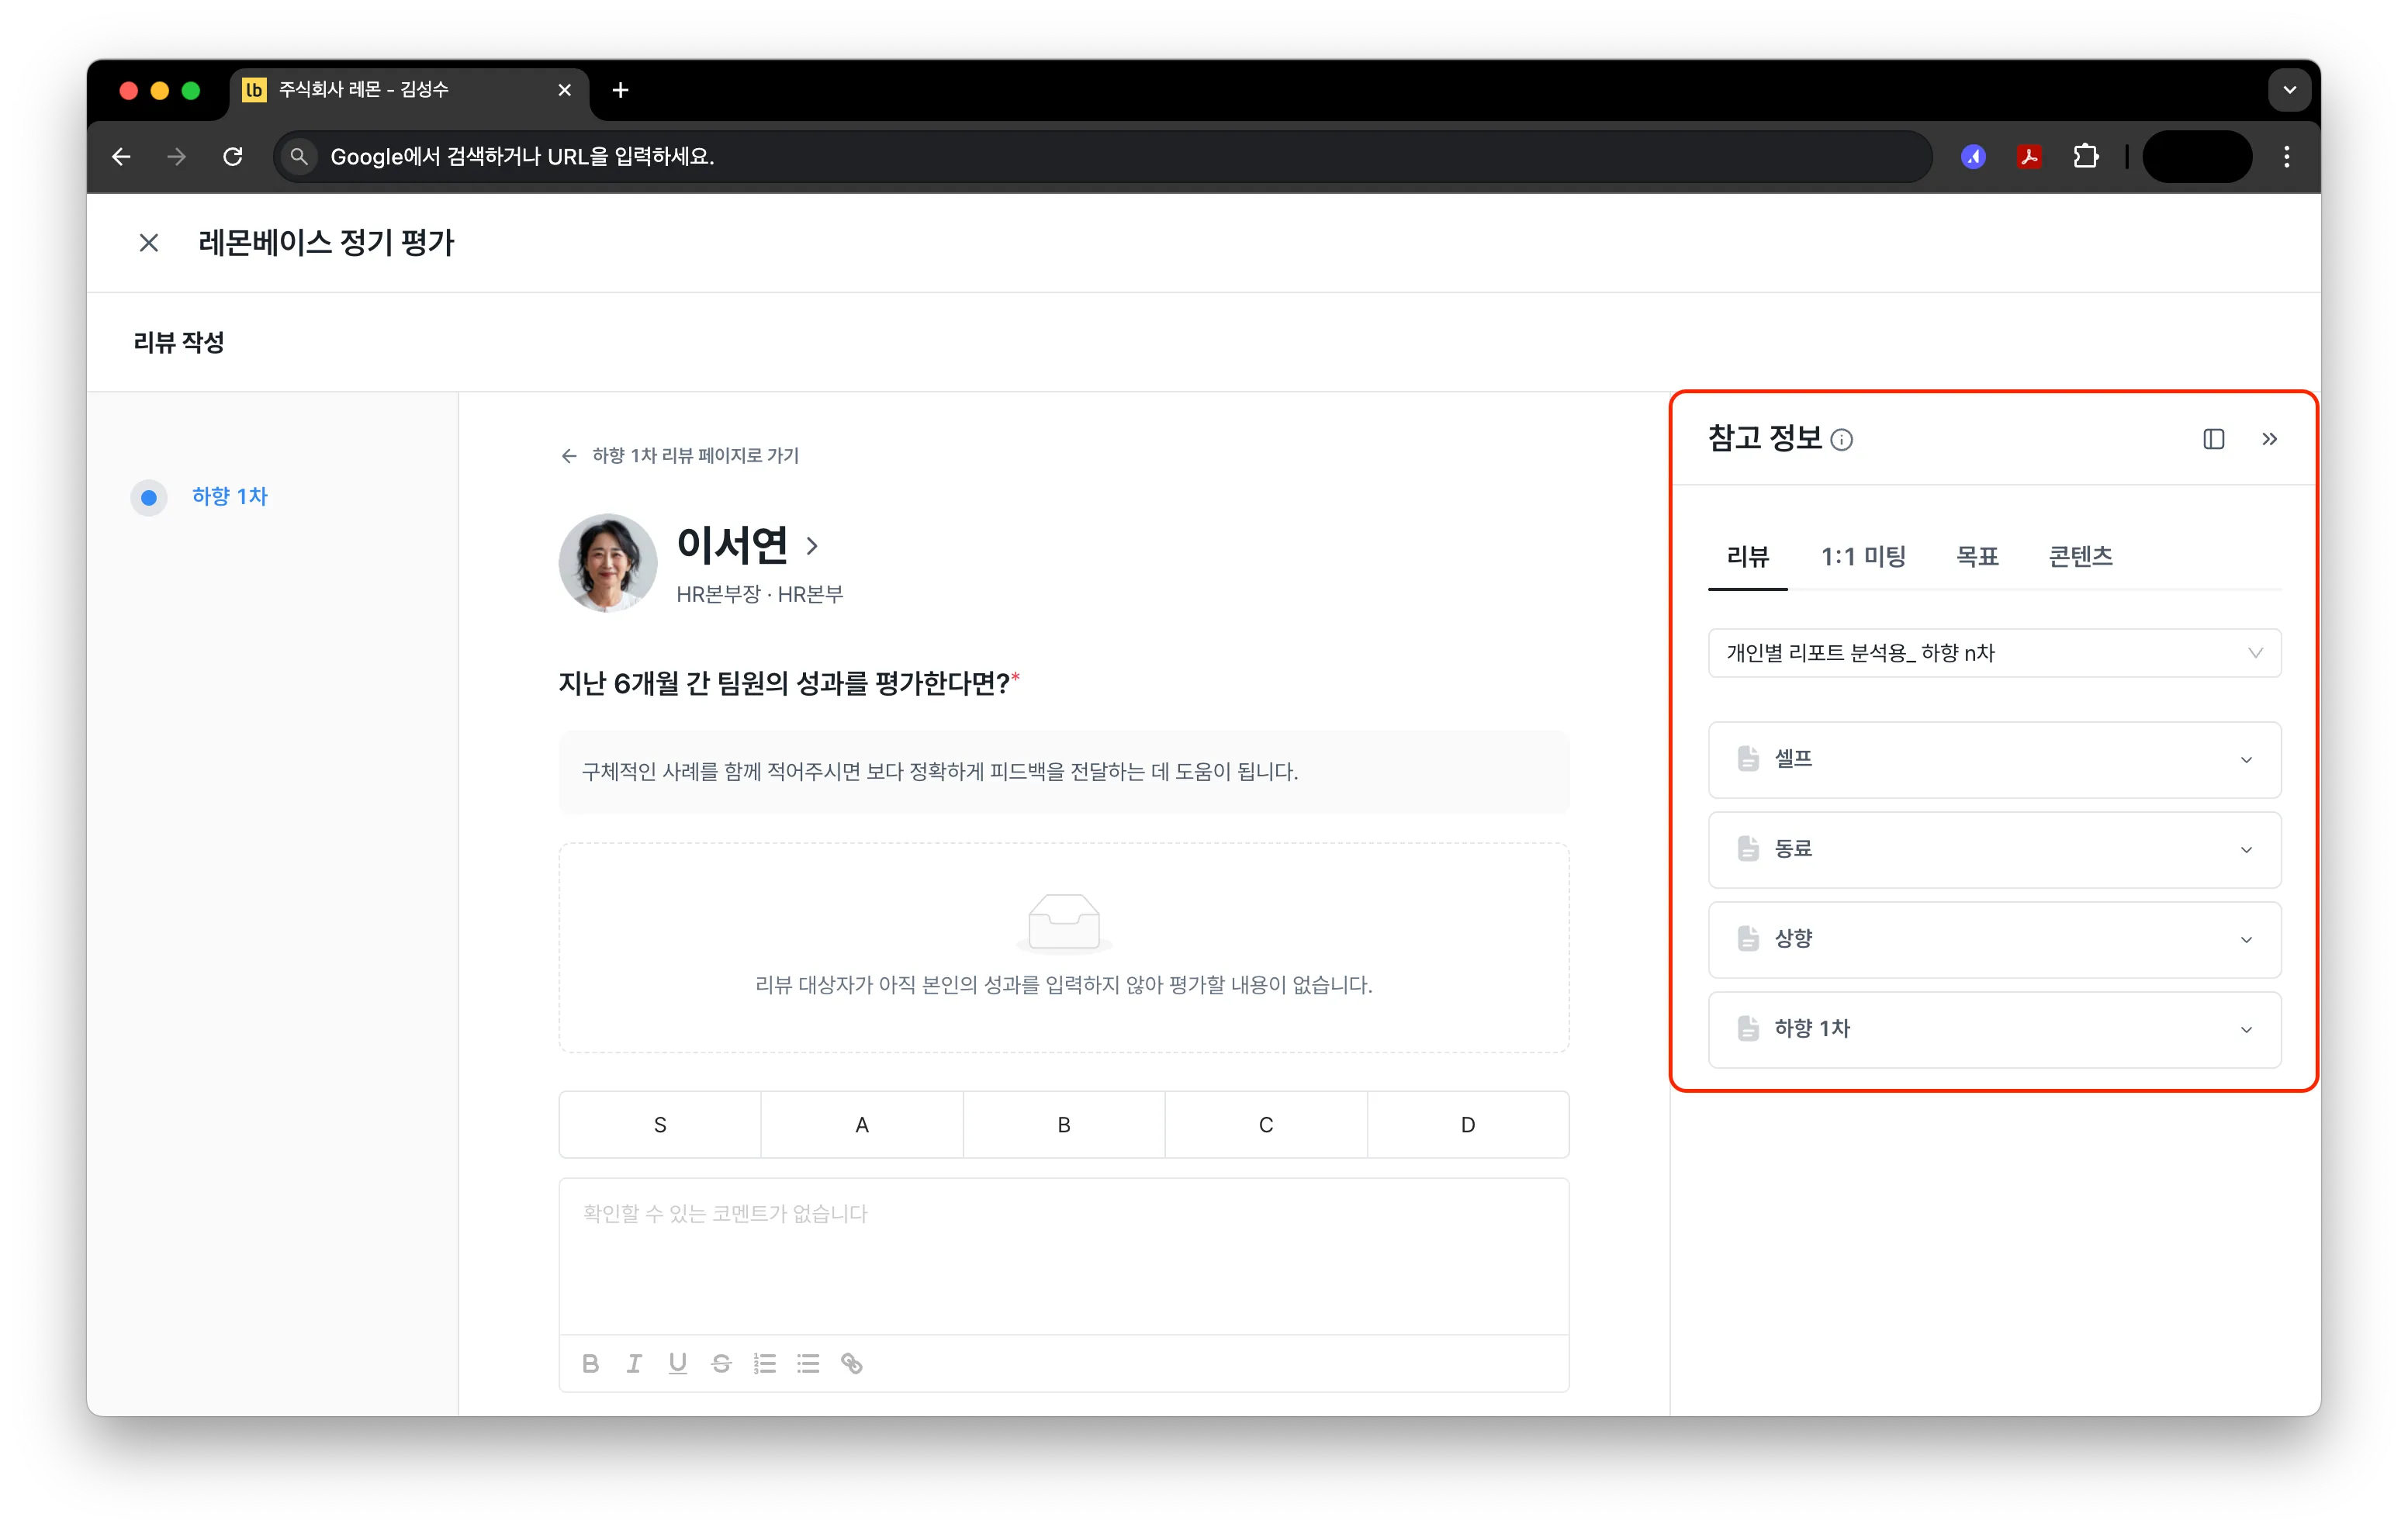The width and height of the screenshot is (2408, 1531).
Task: Reload the current browser page
Action: coord(233,157)
